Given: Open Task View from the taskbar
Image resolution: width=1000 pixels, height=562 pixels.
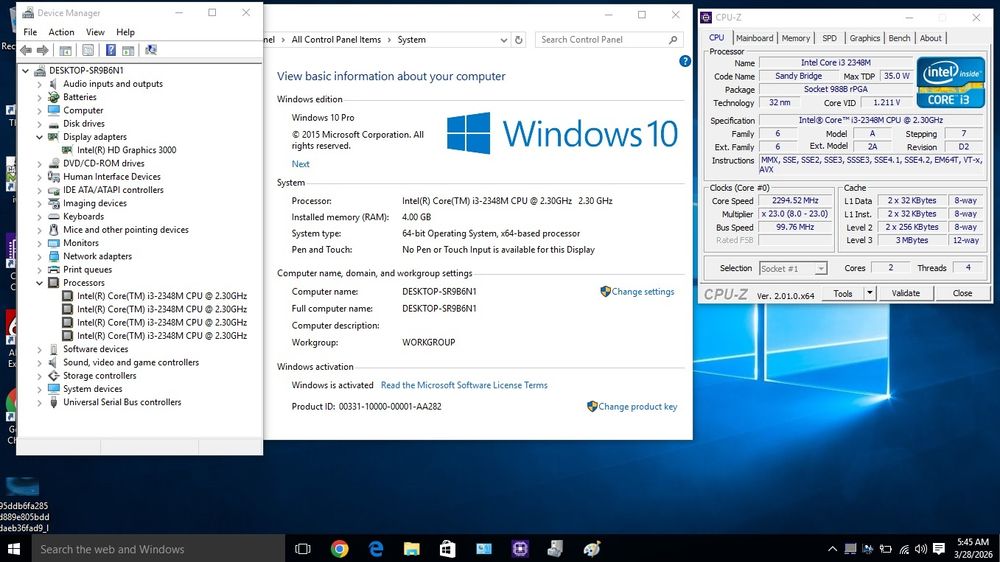Looking at the screenshot, I should tap(303, 549).
